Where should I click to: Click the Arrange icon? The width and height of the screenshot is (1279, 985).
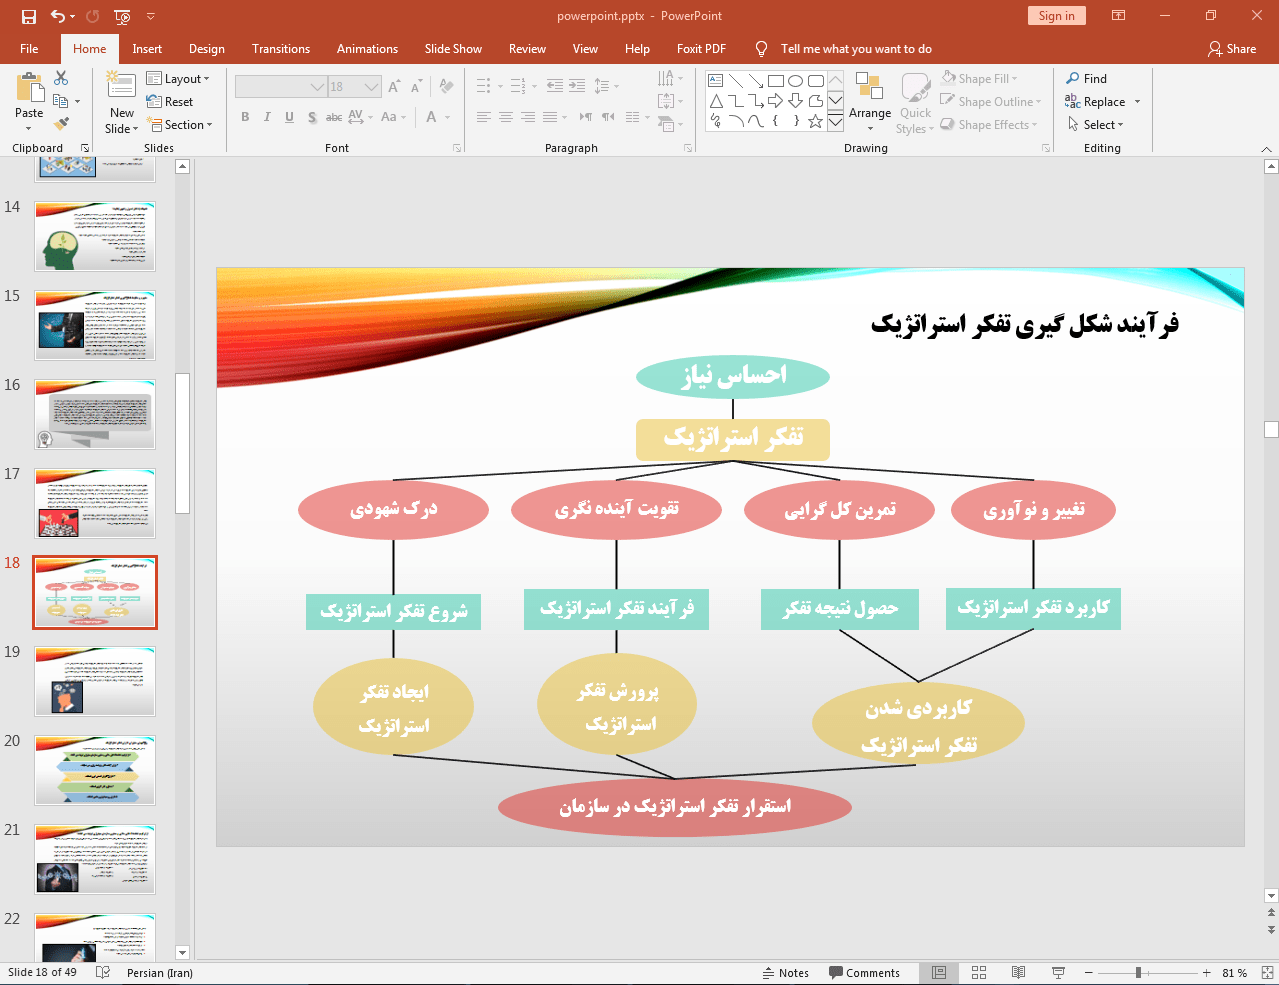coord(869,87)
